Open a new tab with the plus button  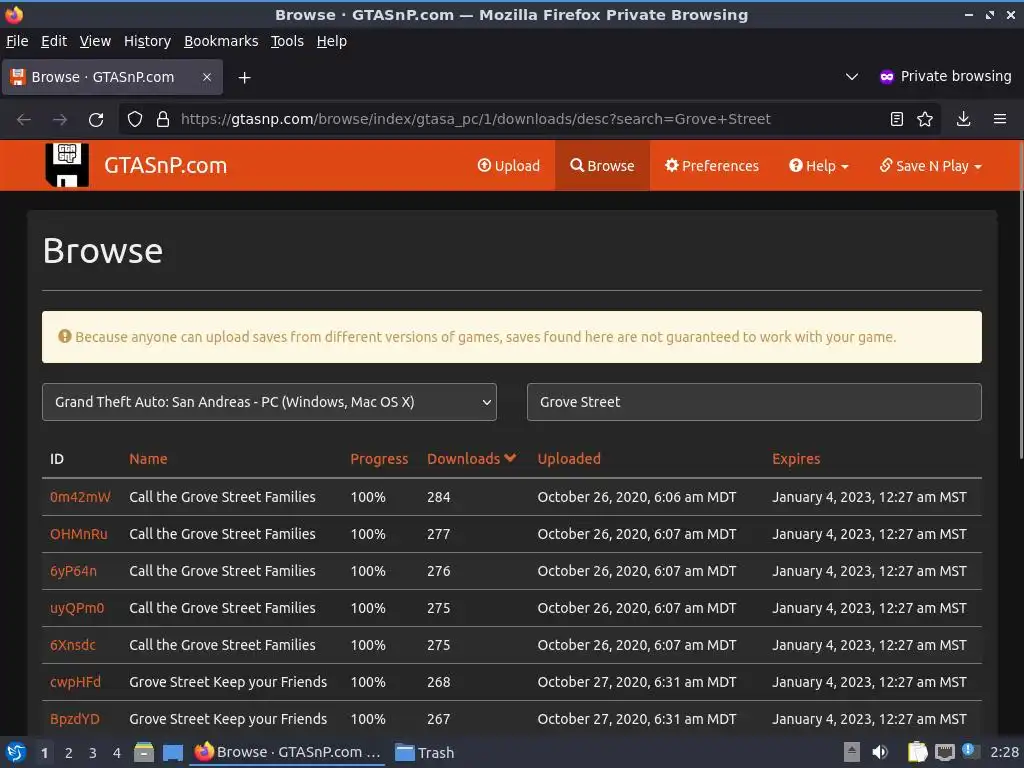pyautogui.click(x=244, y=78)
